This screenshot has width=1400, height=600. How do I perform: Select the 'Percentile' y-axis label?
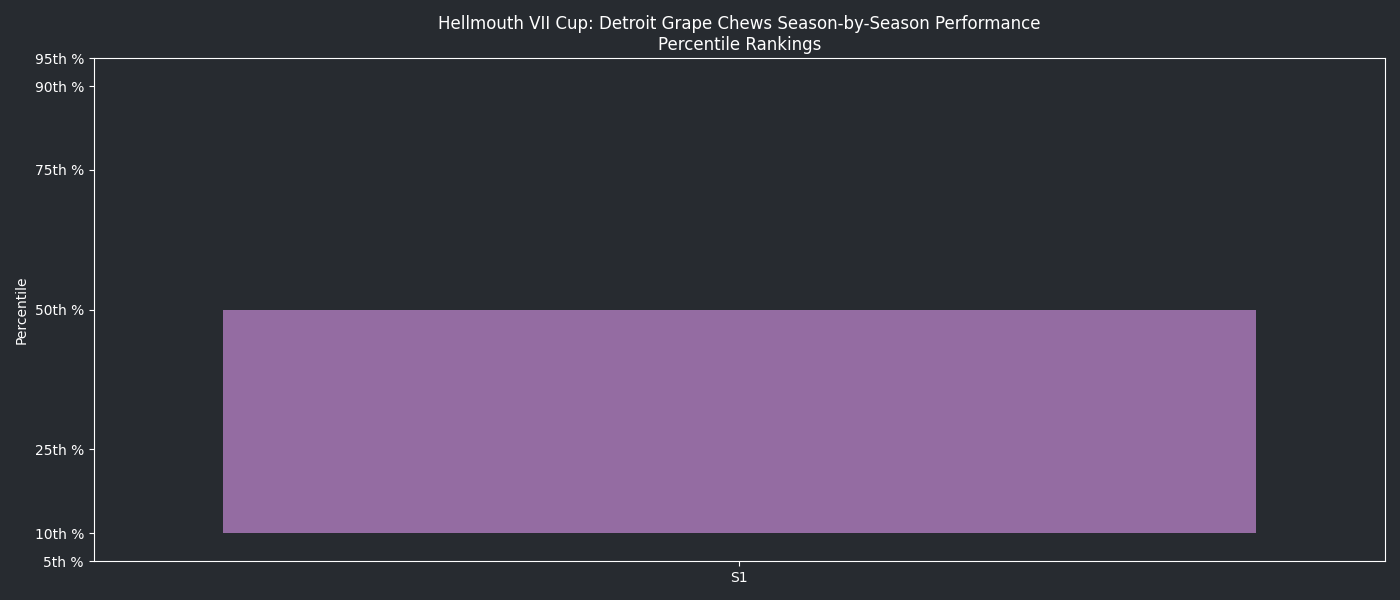(x=22, y=311)
